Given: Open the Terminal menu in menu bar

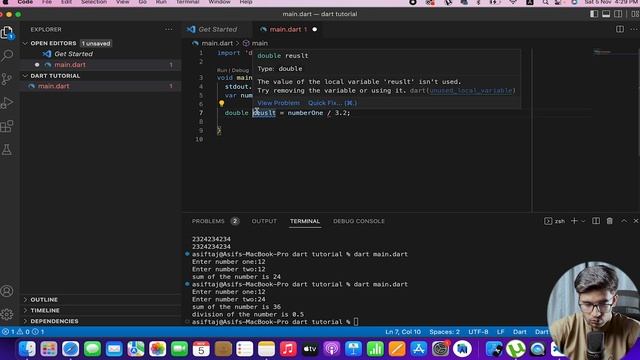Looking at the screenshot, I should pyautogui.click(x=187, y=2).
